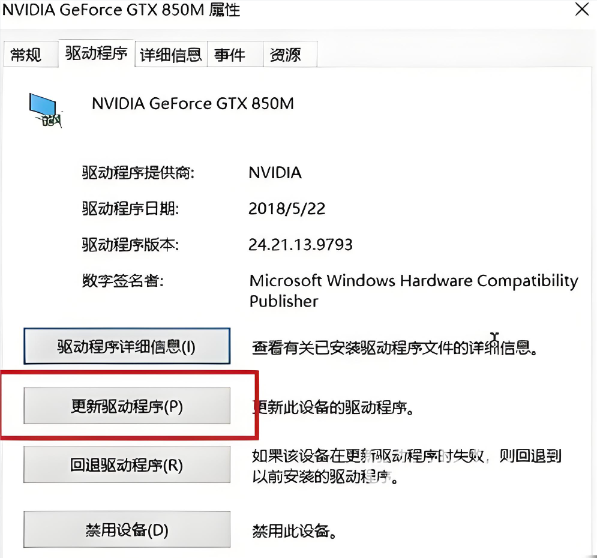The height and width of the screenshot is (558, 597).
Task: Click the NVIDIA GeForce GTX 850M device name
Action: 193,104
